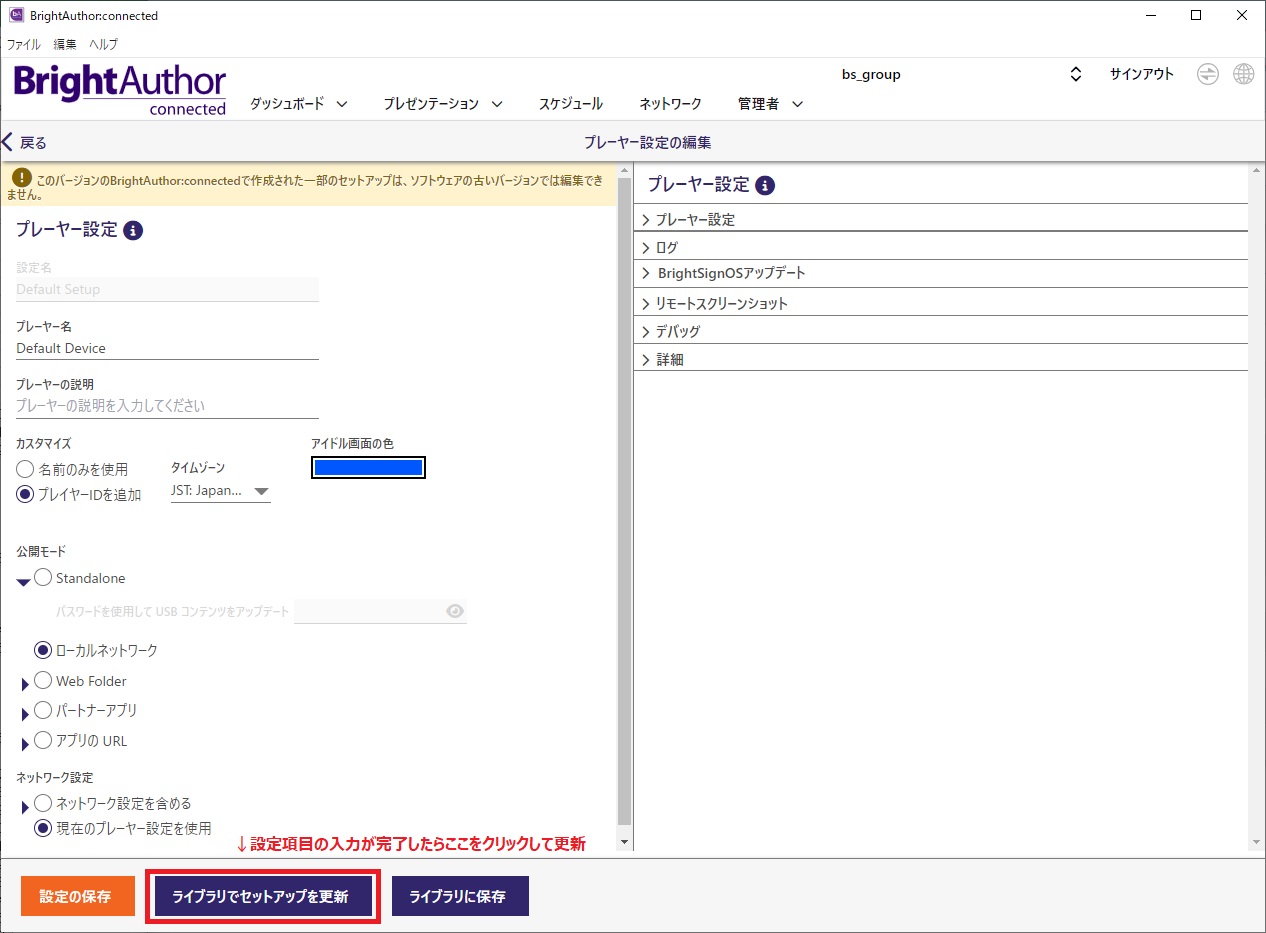Open the ファイル menu
The image size is (1266, 933).
pos(24,44)
